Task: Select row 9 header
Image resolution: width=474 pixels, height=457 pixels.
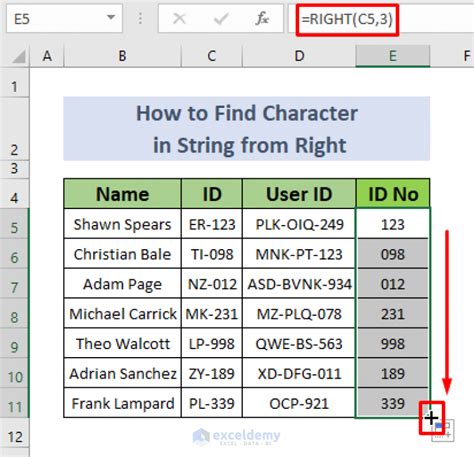Action: click(14, 343)
